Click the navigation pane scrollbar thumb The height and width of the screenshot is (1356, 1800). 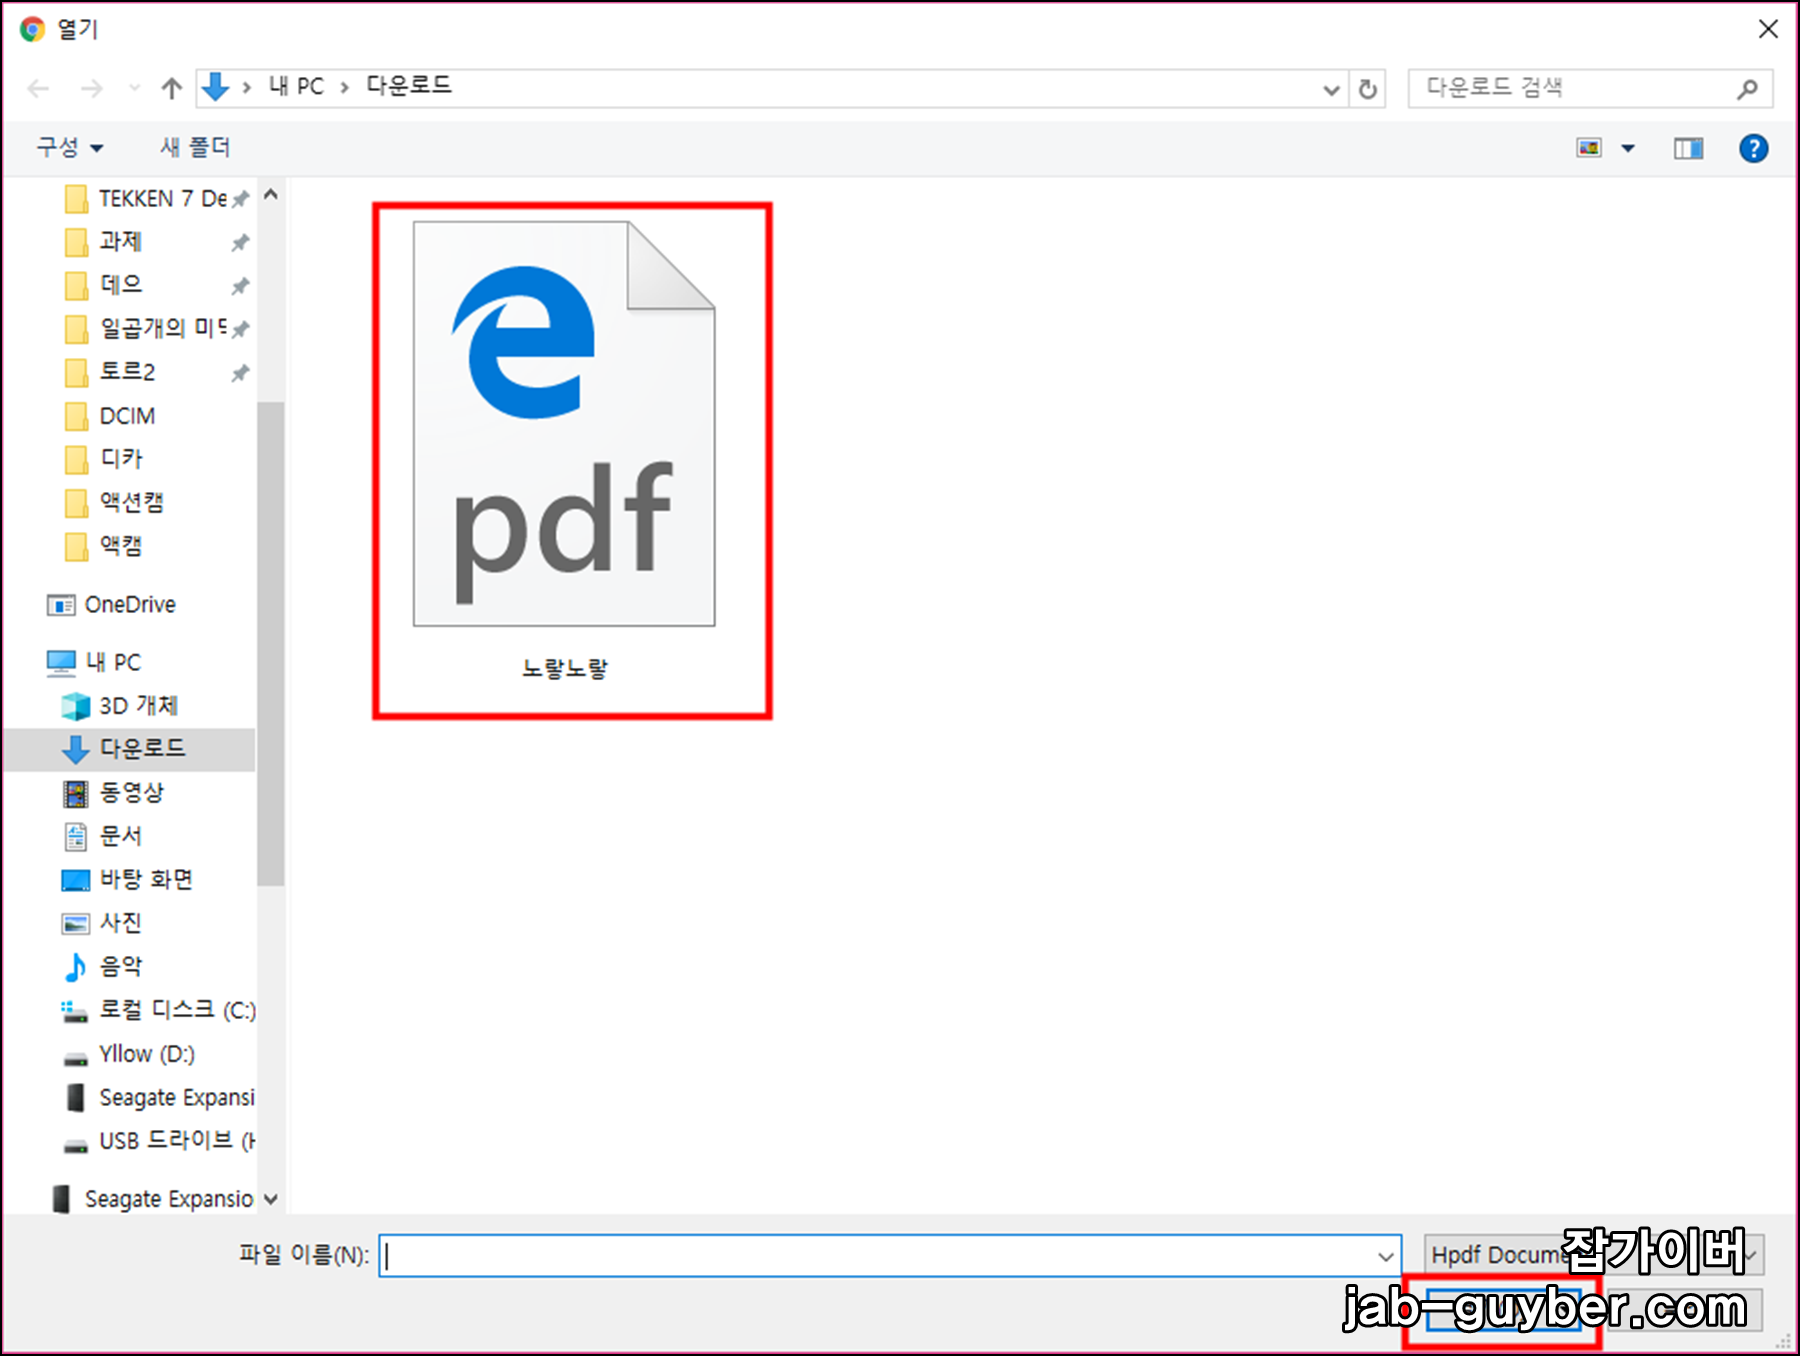coord(270,643)
